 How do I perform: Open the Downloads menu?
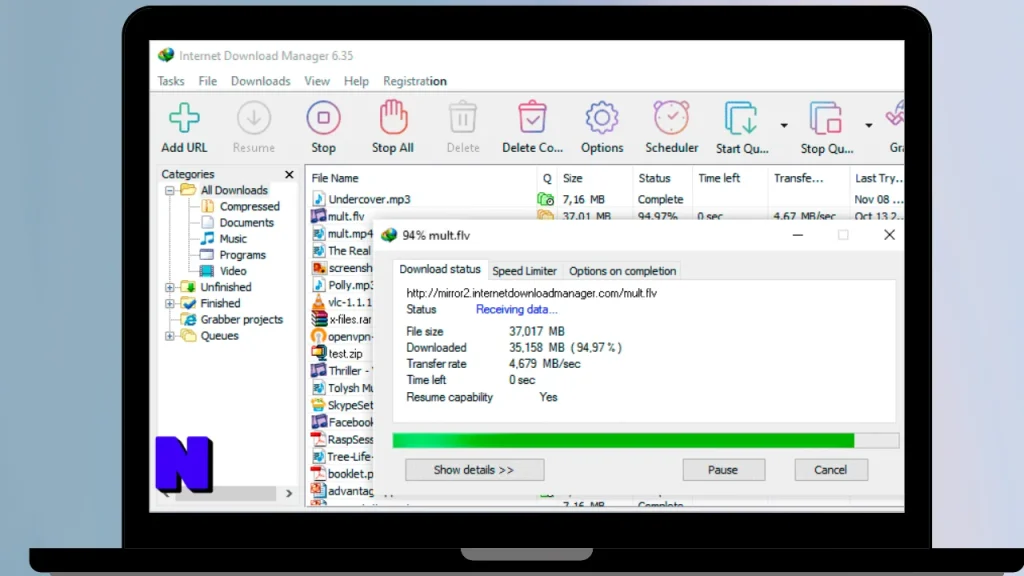pyautogui.click(x=261, y=81)
